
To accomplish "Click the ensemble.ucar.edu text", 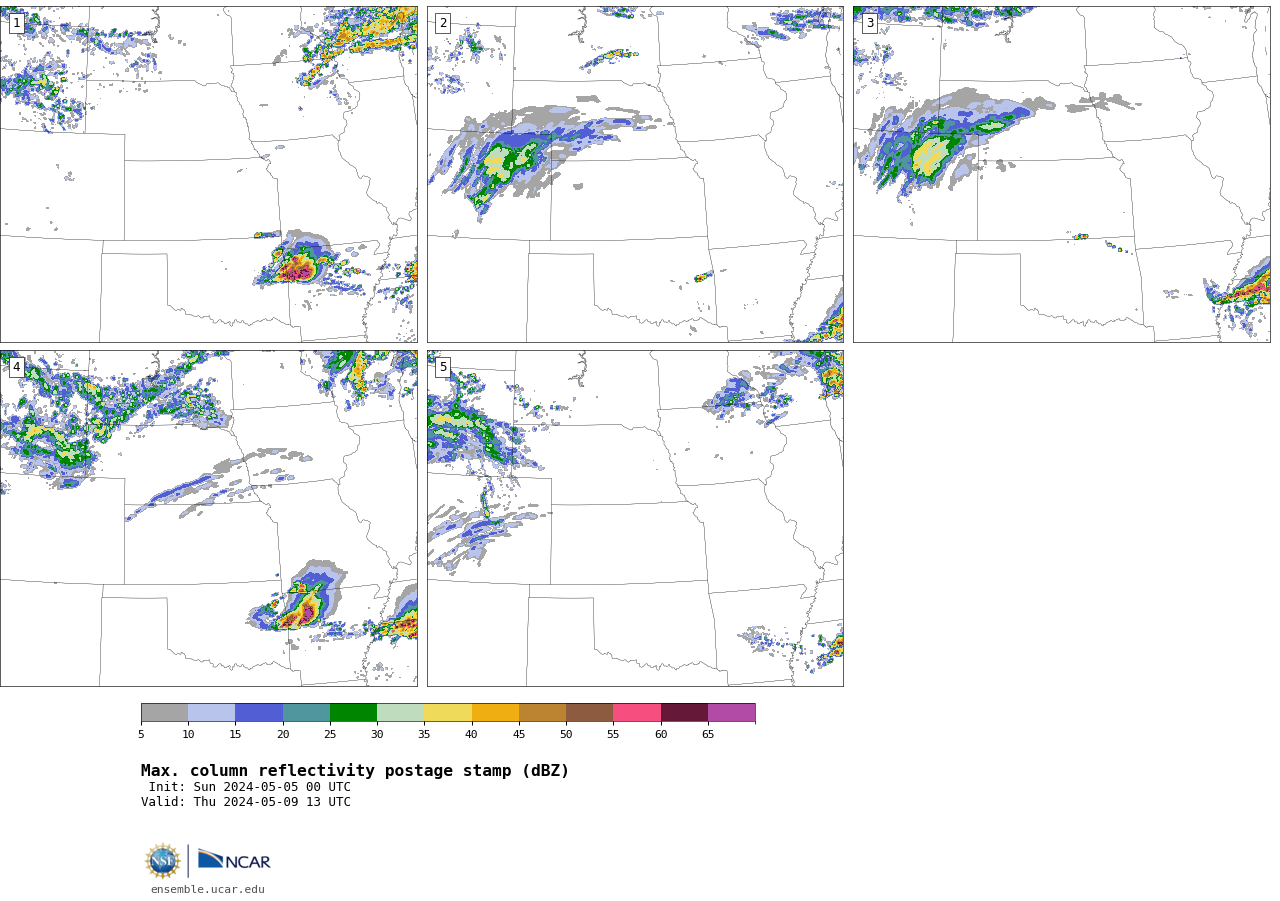I will point(208,889).
